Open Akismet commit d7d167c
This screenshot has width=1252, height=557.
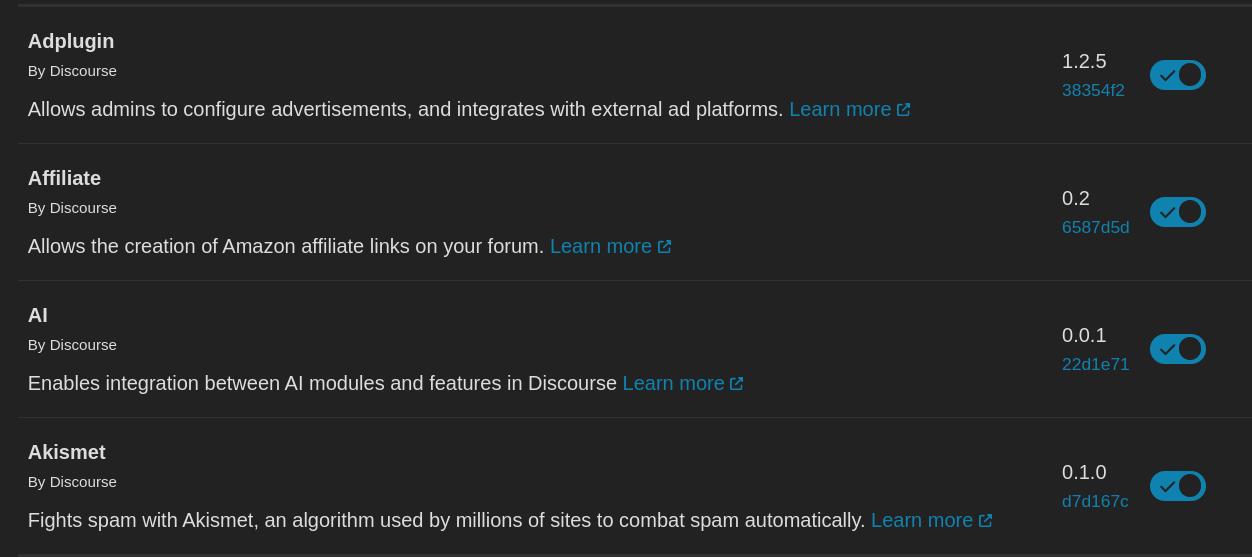click(1095, 502)
